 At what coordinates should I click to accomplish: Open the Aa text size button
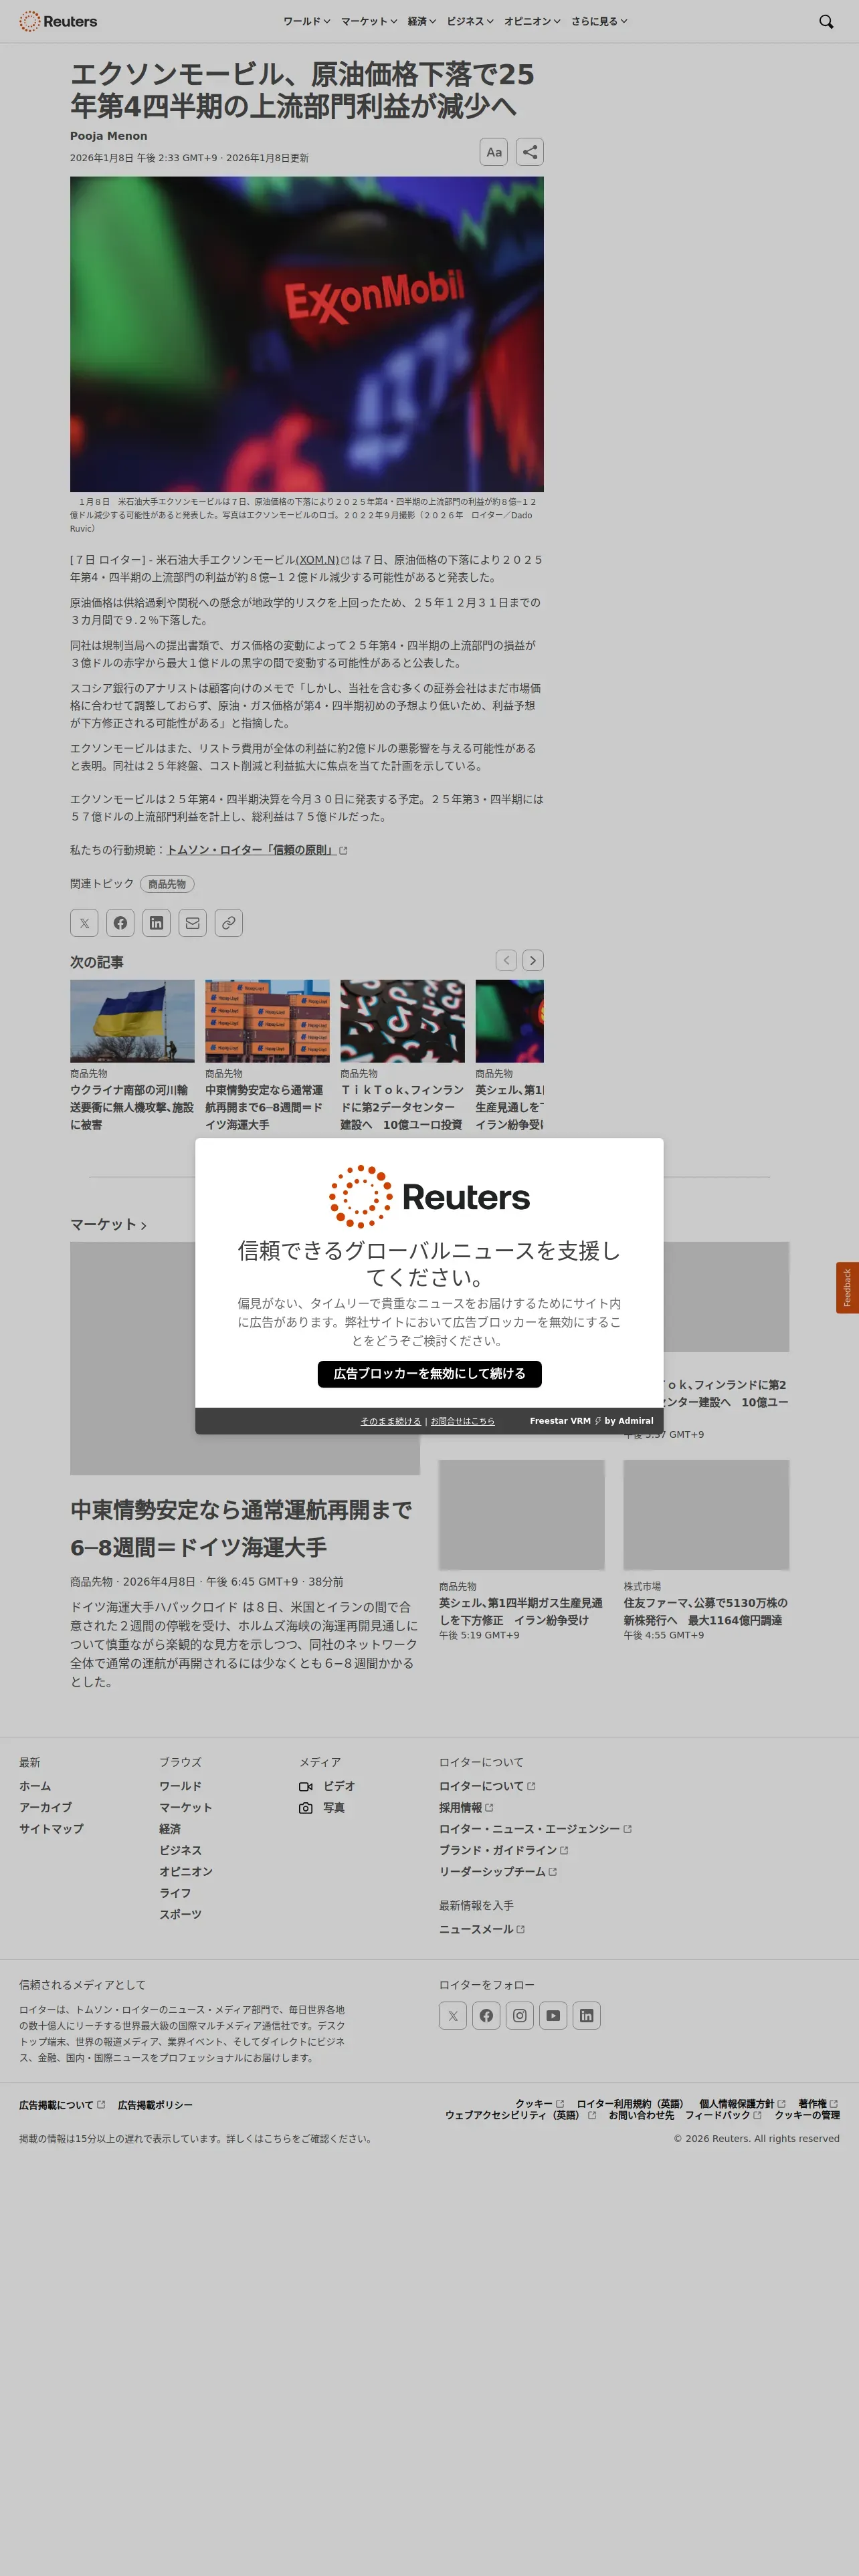[x=494, y=152]
